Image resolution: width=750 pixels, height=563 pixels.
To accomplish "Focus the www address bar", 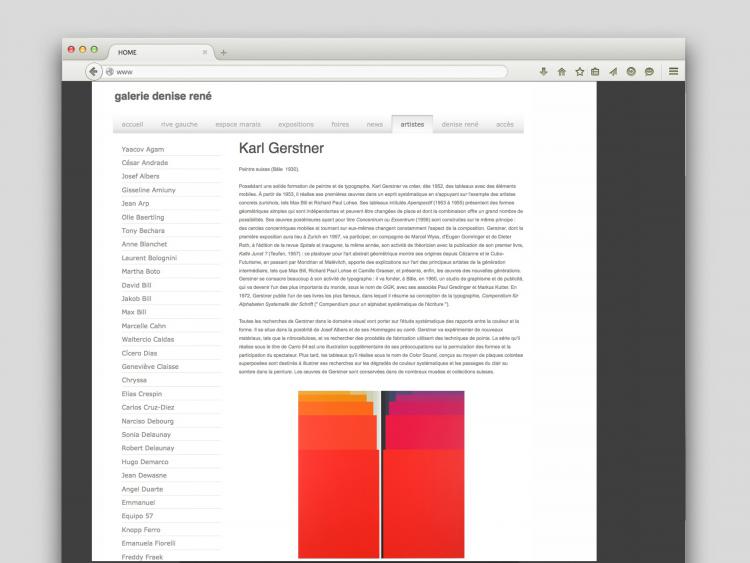I will coord(306,72).
